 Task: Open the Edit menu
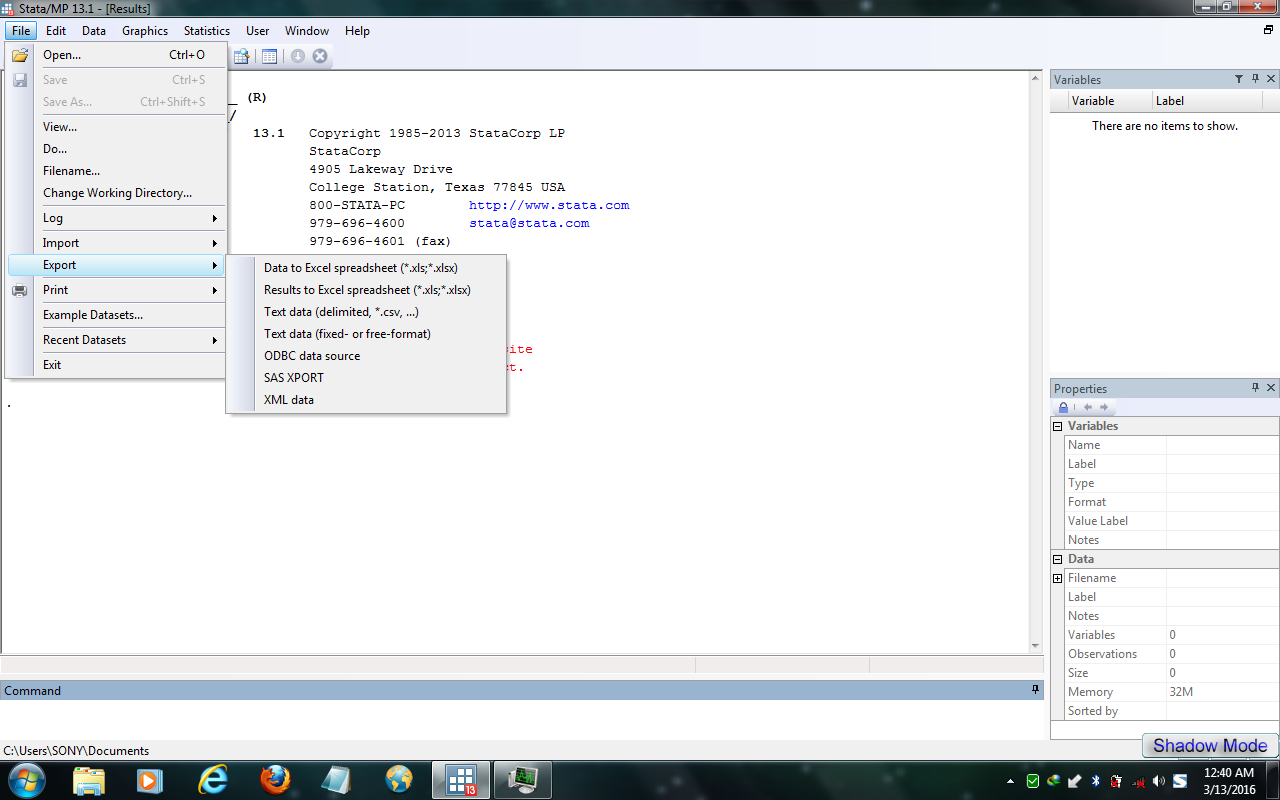[x=56, y=31]
